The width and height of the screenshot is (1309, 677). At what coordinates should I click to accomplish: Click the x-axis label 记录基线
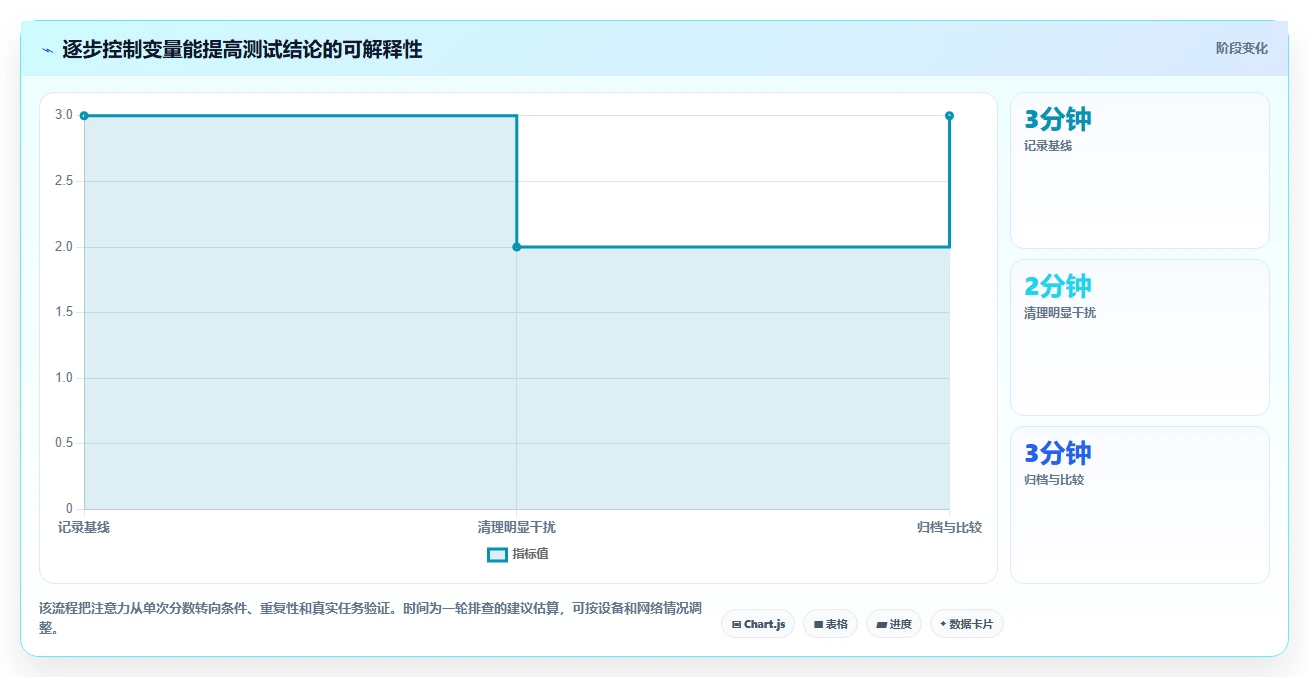pyautogui.click(x=84, y=528)
